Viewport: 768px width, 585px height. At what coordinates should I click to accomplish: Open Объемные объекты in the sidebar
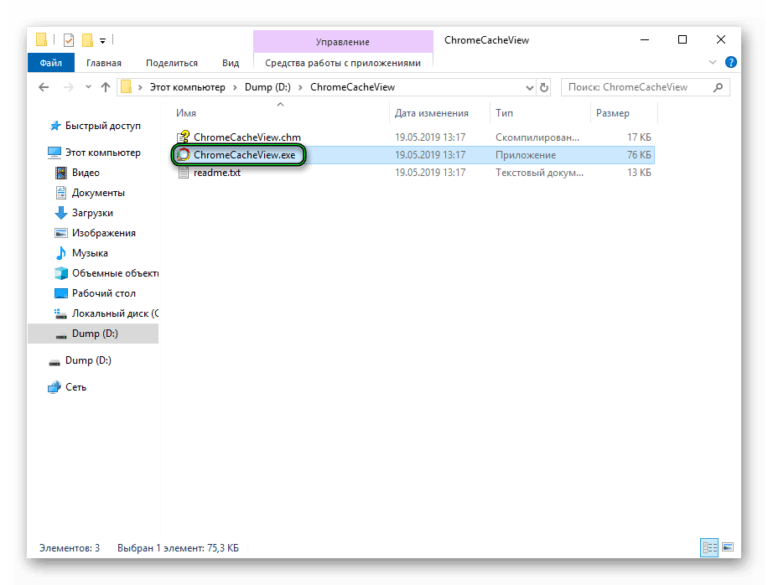pyautogui.click(x=115, y=273)
